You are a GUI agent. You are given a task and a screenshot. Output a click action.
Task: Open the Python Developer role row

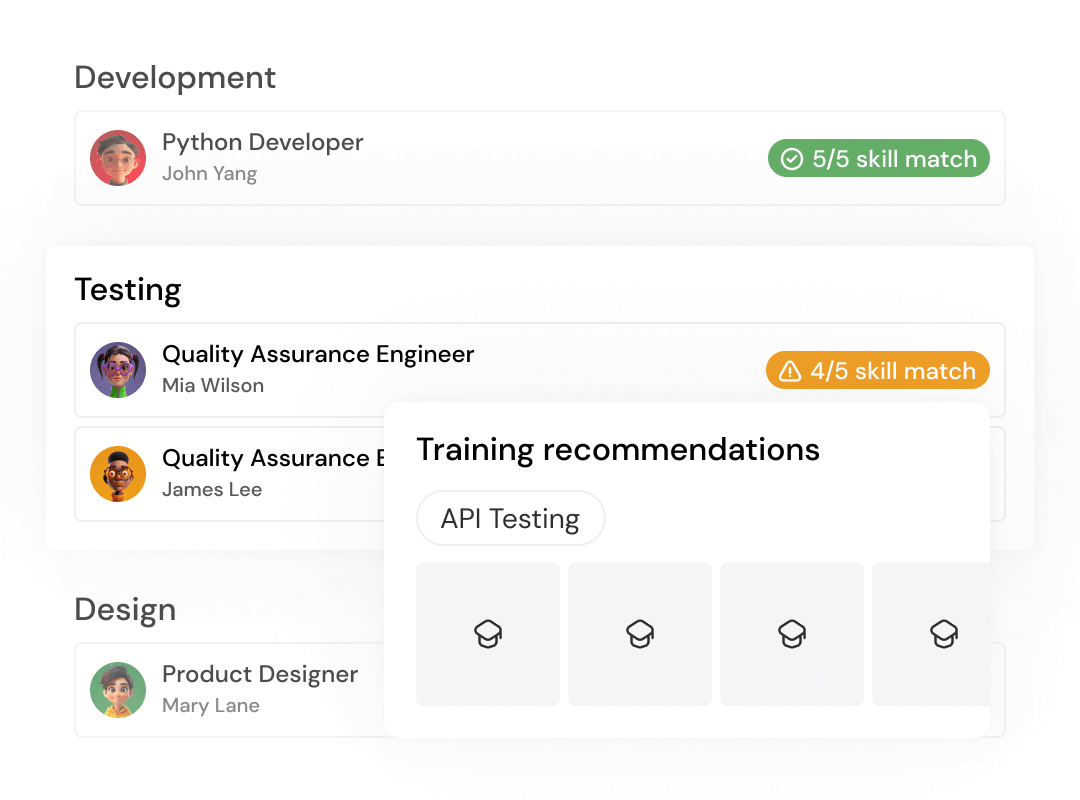coord(450,158)
